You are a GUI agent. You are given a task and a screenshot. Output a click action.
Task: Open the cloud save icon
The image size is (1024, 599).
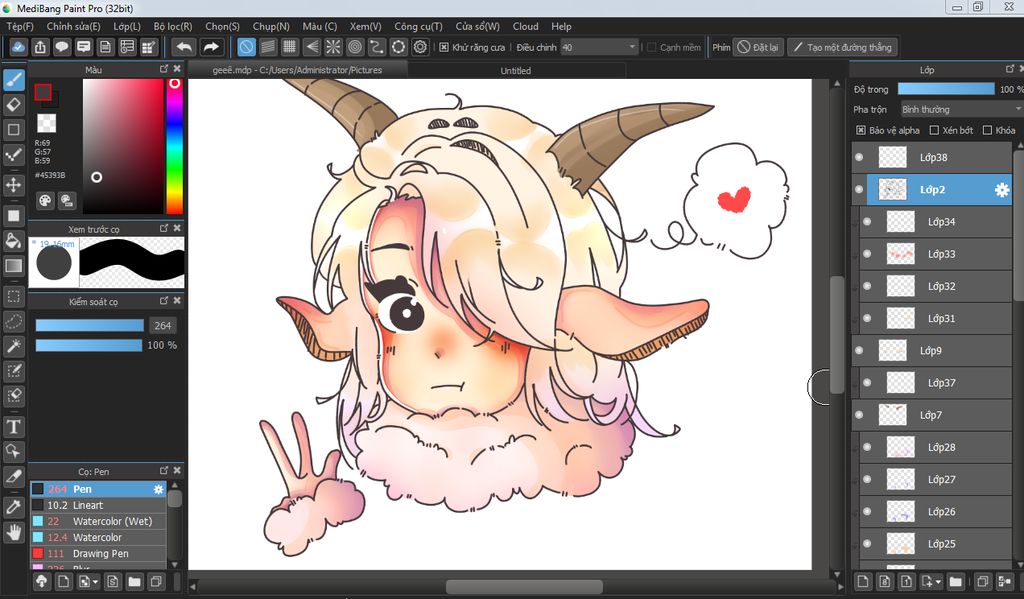[x=18, y=47]
